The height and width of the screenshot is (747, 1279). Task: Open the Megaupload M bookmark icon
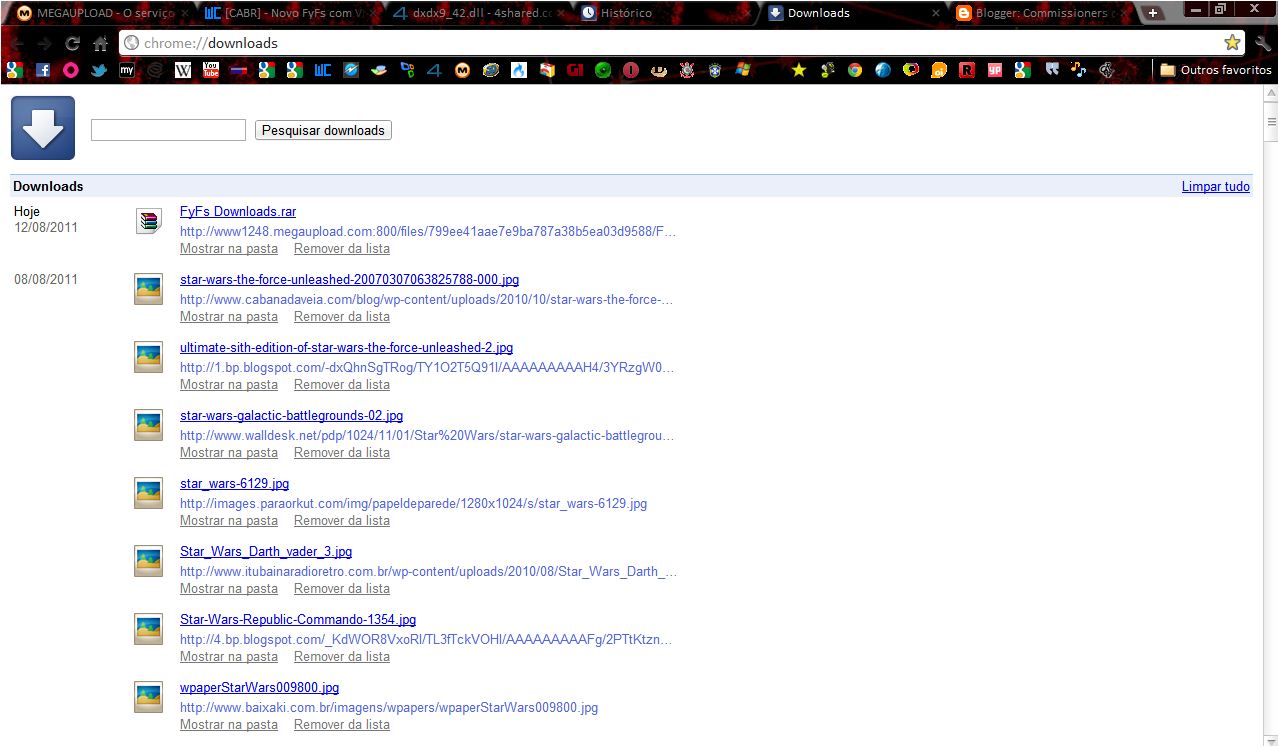click(x=462, y=70)
